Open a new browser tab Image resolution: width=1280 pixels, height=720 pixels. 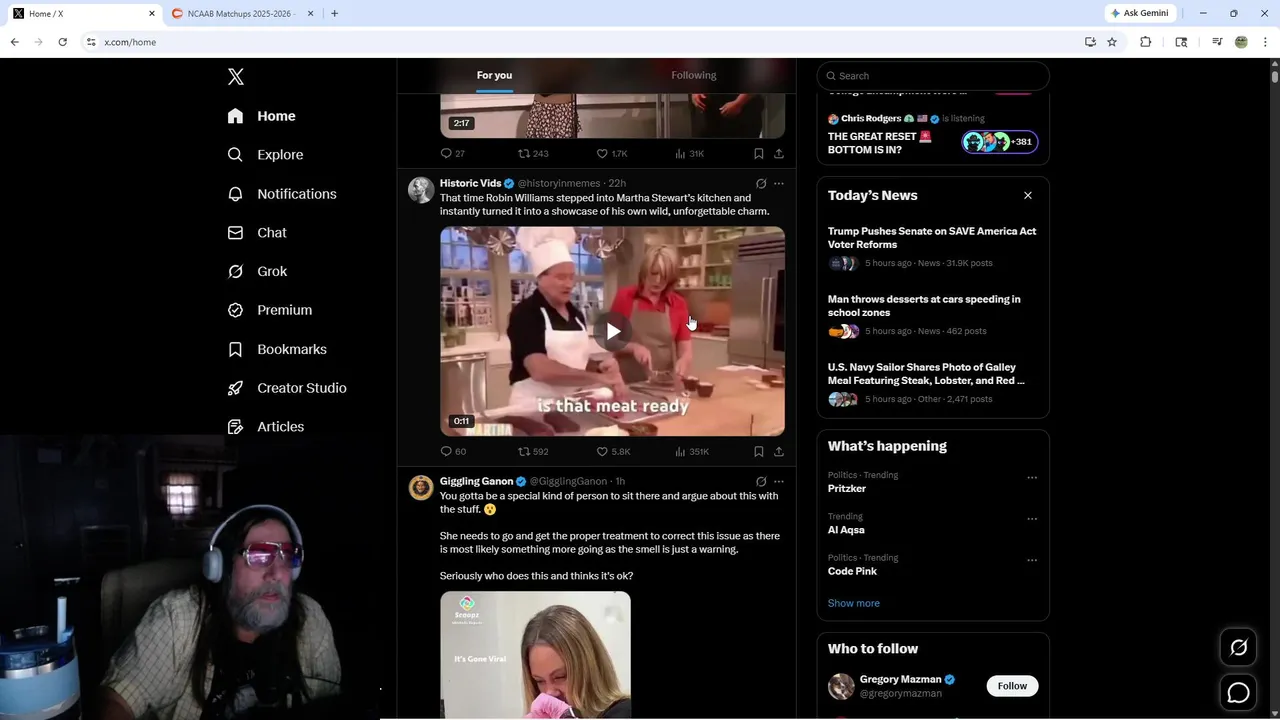[334, 13]
